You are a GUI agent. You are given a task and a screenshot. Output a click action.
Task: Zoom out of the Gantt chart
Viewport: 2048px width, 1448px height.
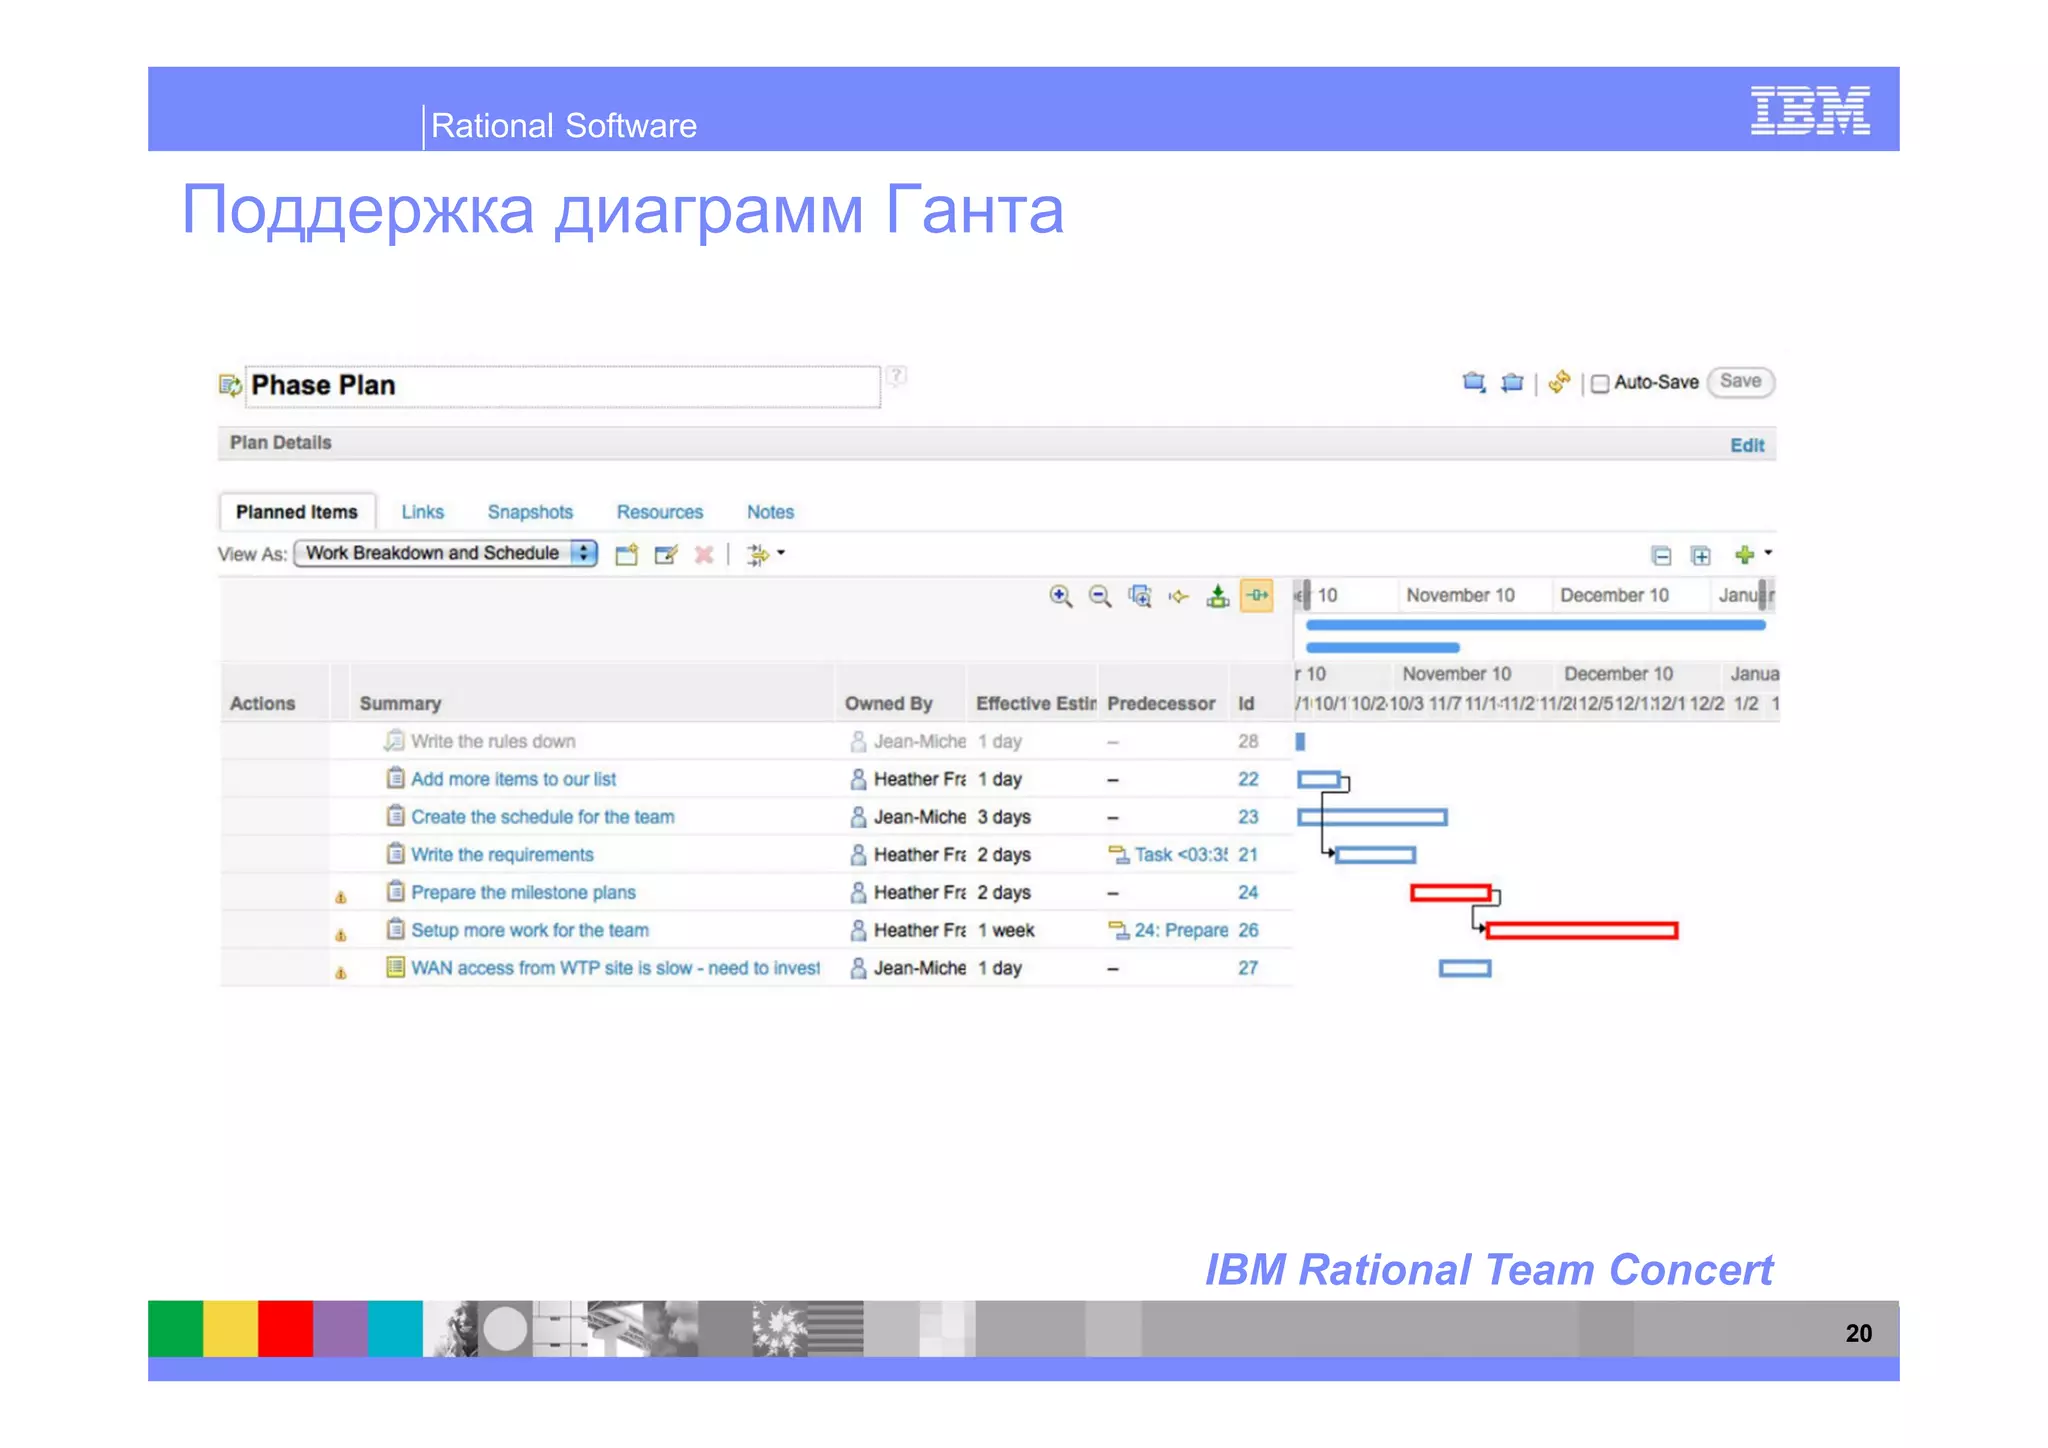pos(1100,596)
